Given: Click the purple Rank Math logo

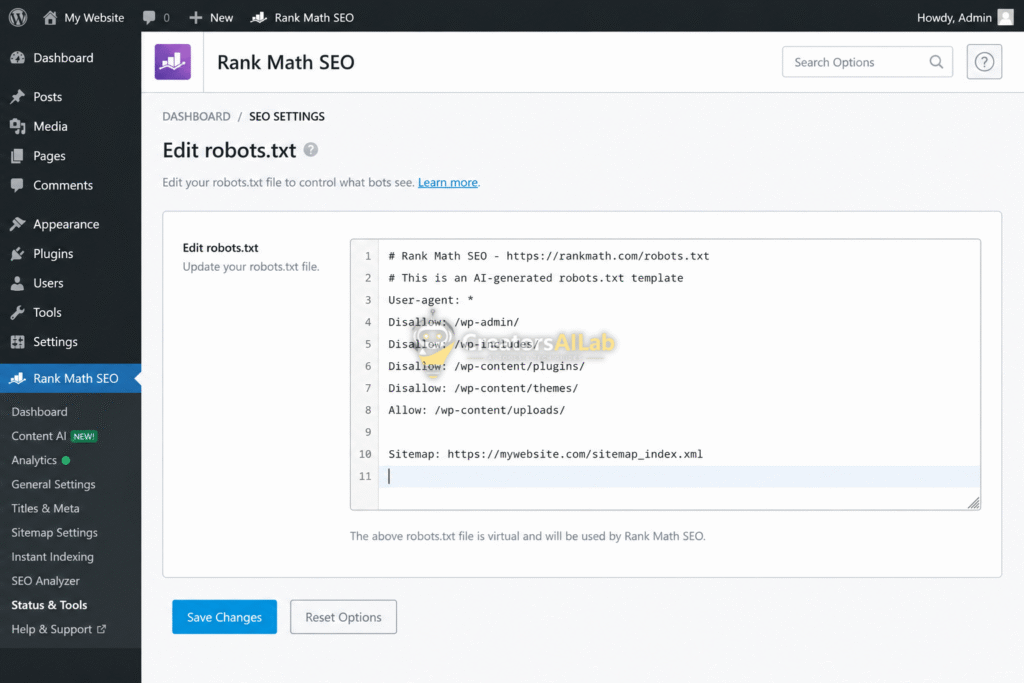Looking at the screenshot, I should tap(172, 62).
